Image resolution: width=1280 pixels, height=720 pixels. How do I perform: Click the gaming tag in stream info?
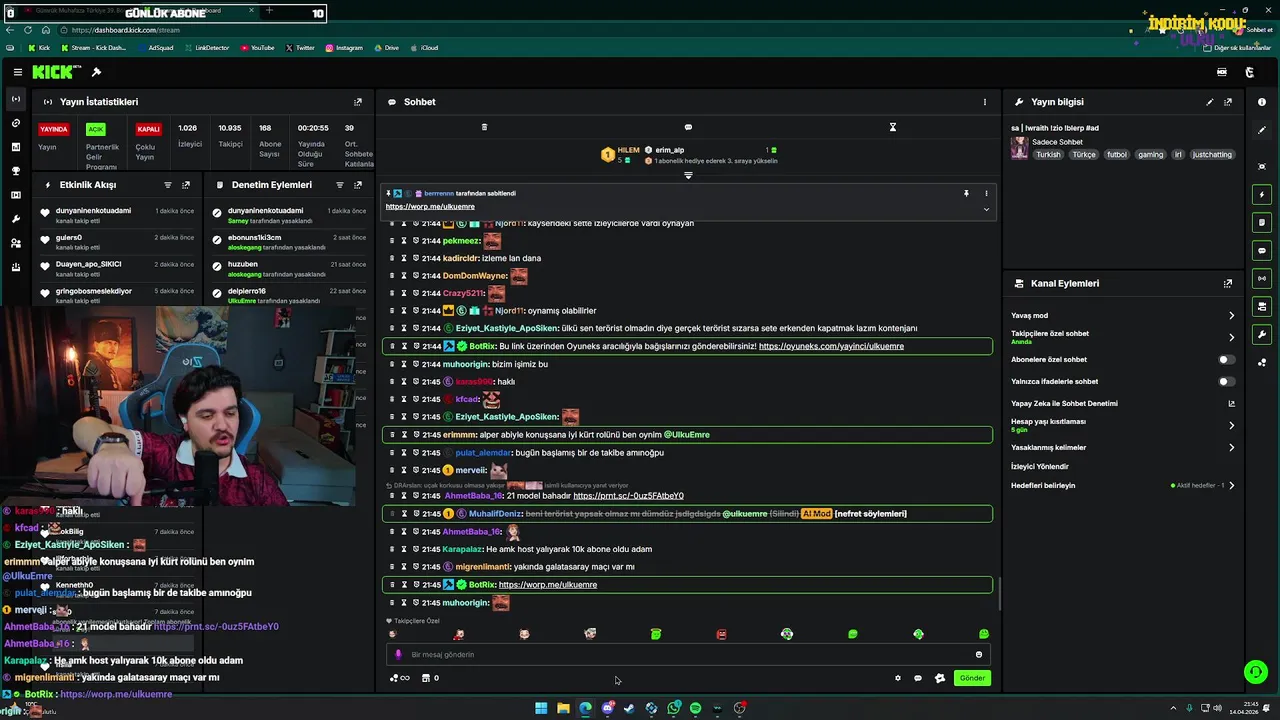[1150, 155]
